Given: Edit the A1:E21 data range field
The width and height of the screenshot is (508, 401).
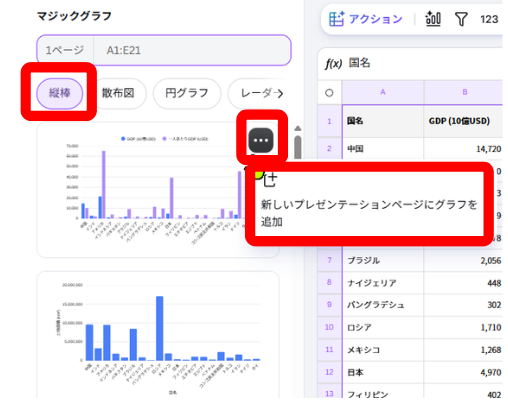Looking at the screenshot, I should point(192,50).
